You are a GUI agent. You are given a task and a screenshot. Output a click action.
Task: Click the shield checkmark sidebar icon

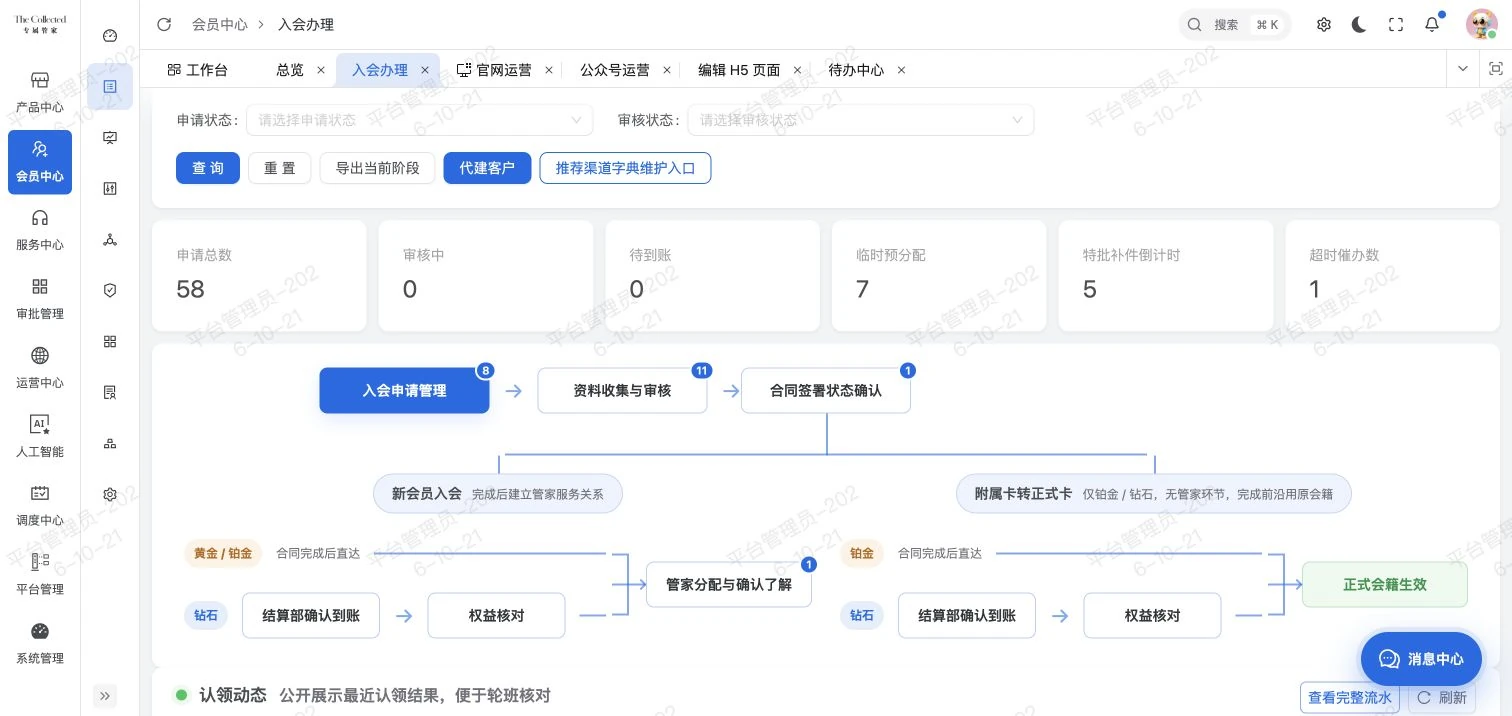pyautogui.click(x=110, y=291)
